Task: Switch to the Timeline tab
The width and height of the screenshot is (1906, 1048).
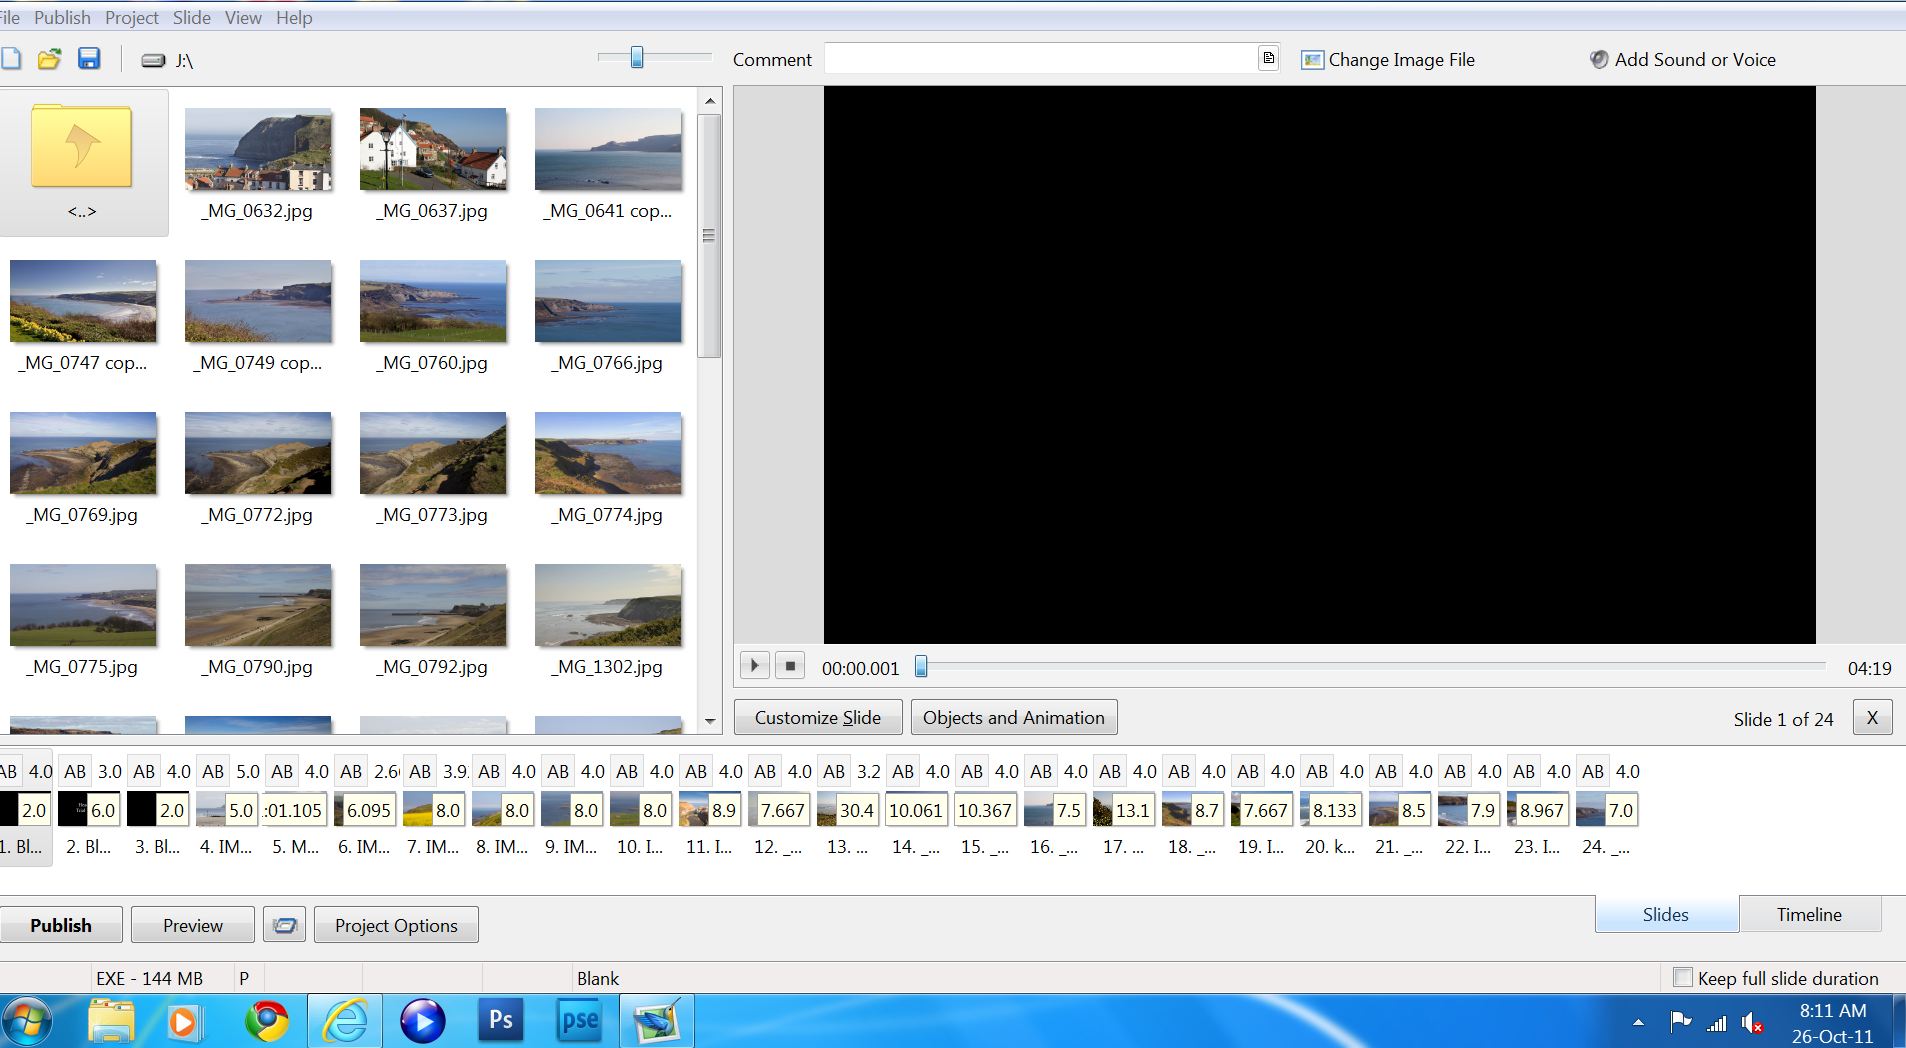Action: click(1809, 914)
